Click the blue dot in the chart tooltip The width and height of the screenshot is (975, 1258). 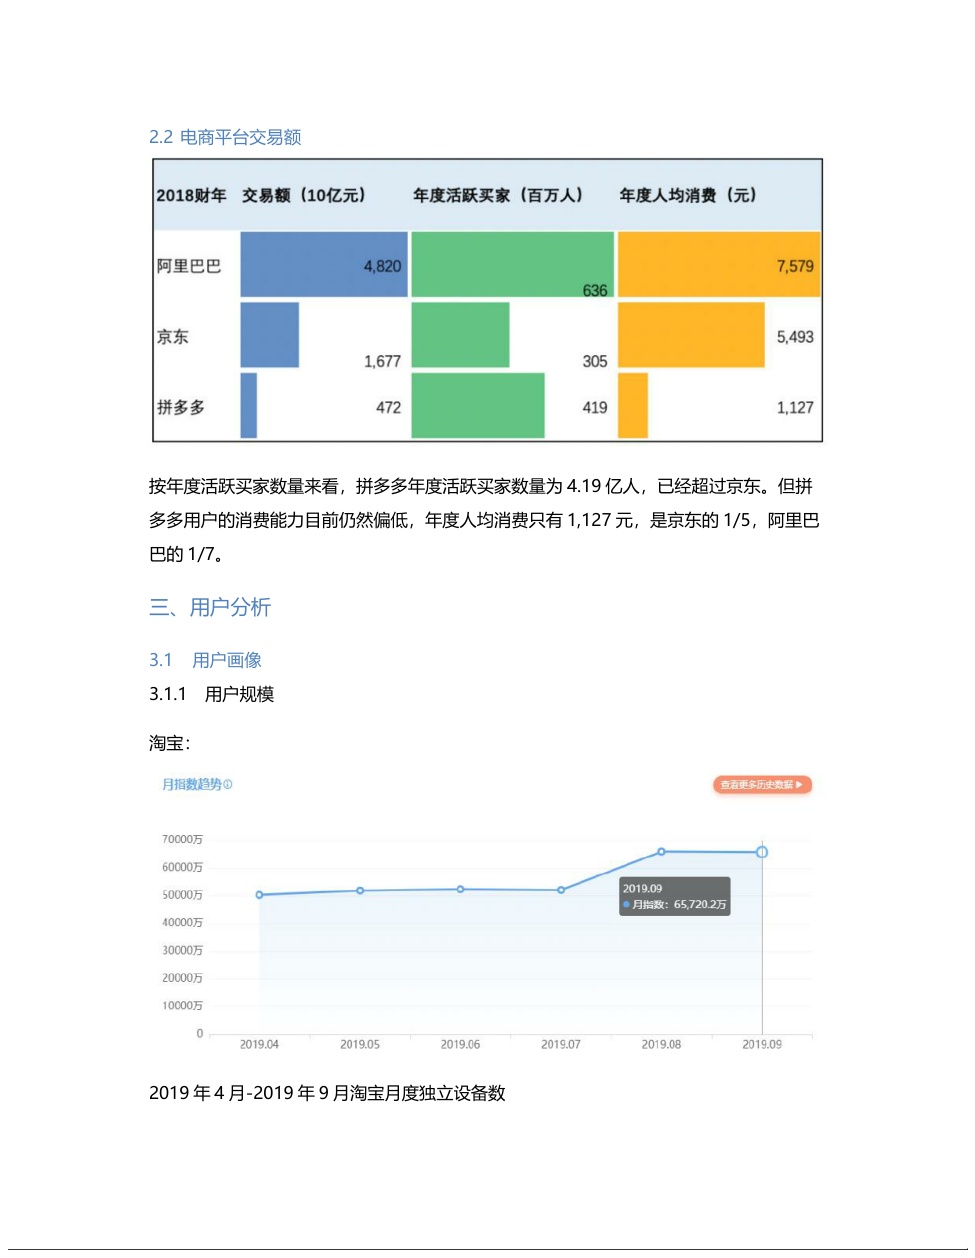coord(626,905)
